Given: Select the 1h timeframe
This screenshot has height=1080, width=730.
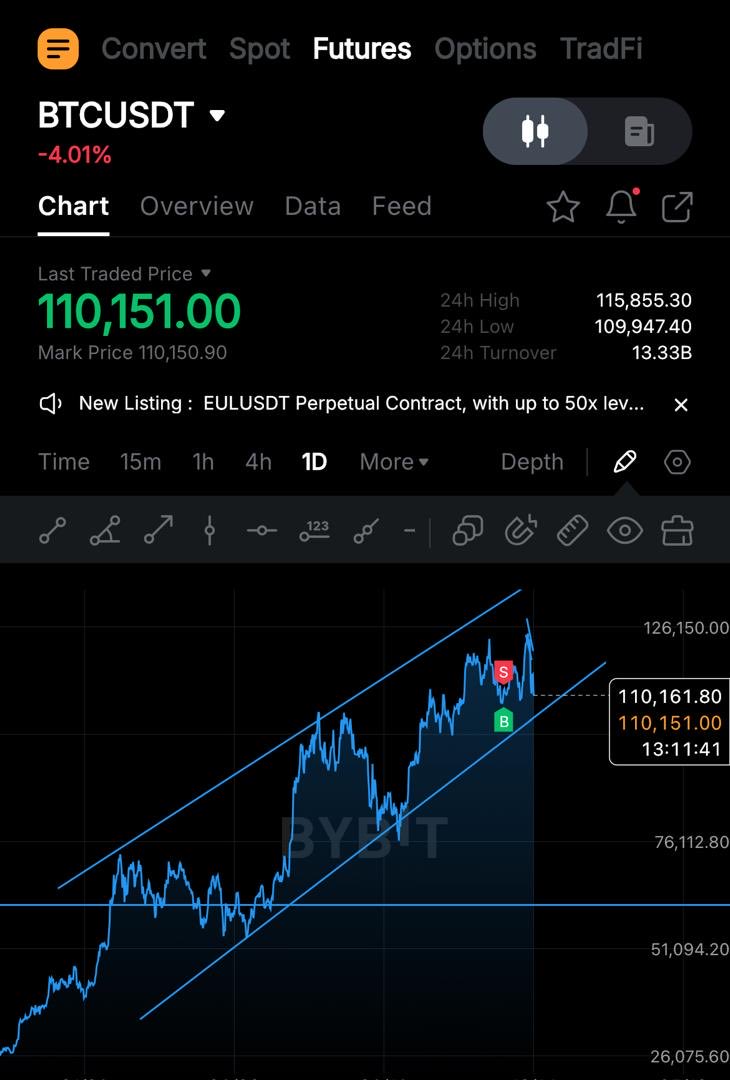Looking at the screenshot, I should pyautogui.click(x=202, y=461).
